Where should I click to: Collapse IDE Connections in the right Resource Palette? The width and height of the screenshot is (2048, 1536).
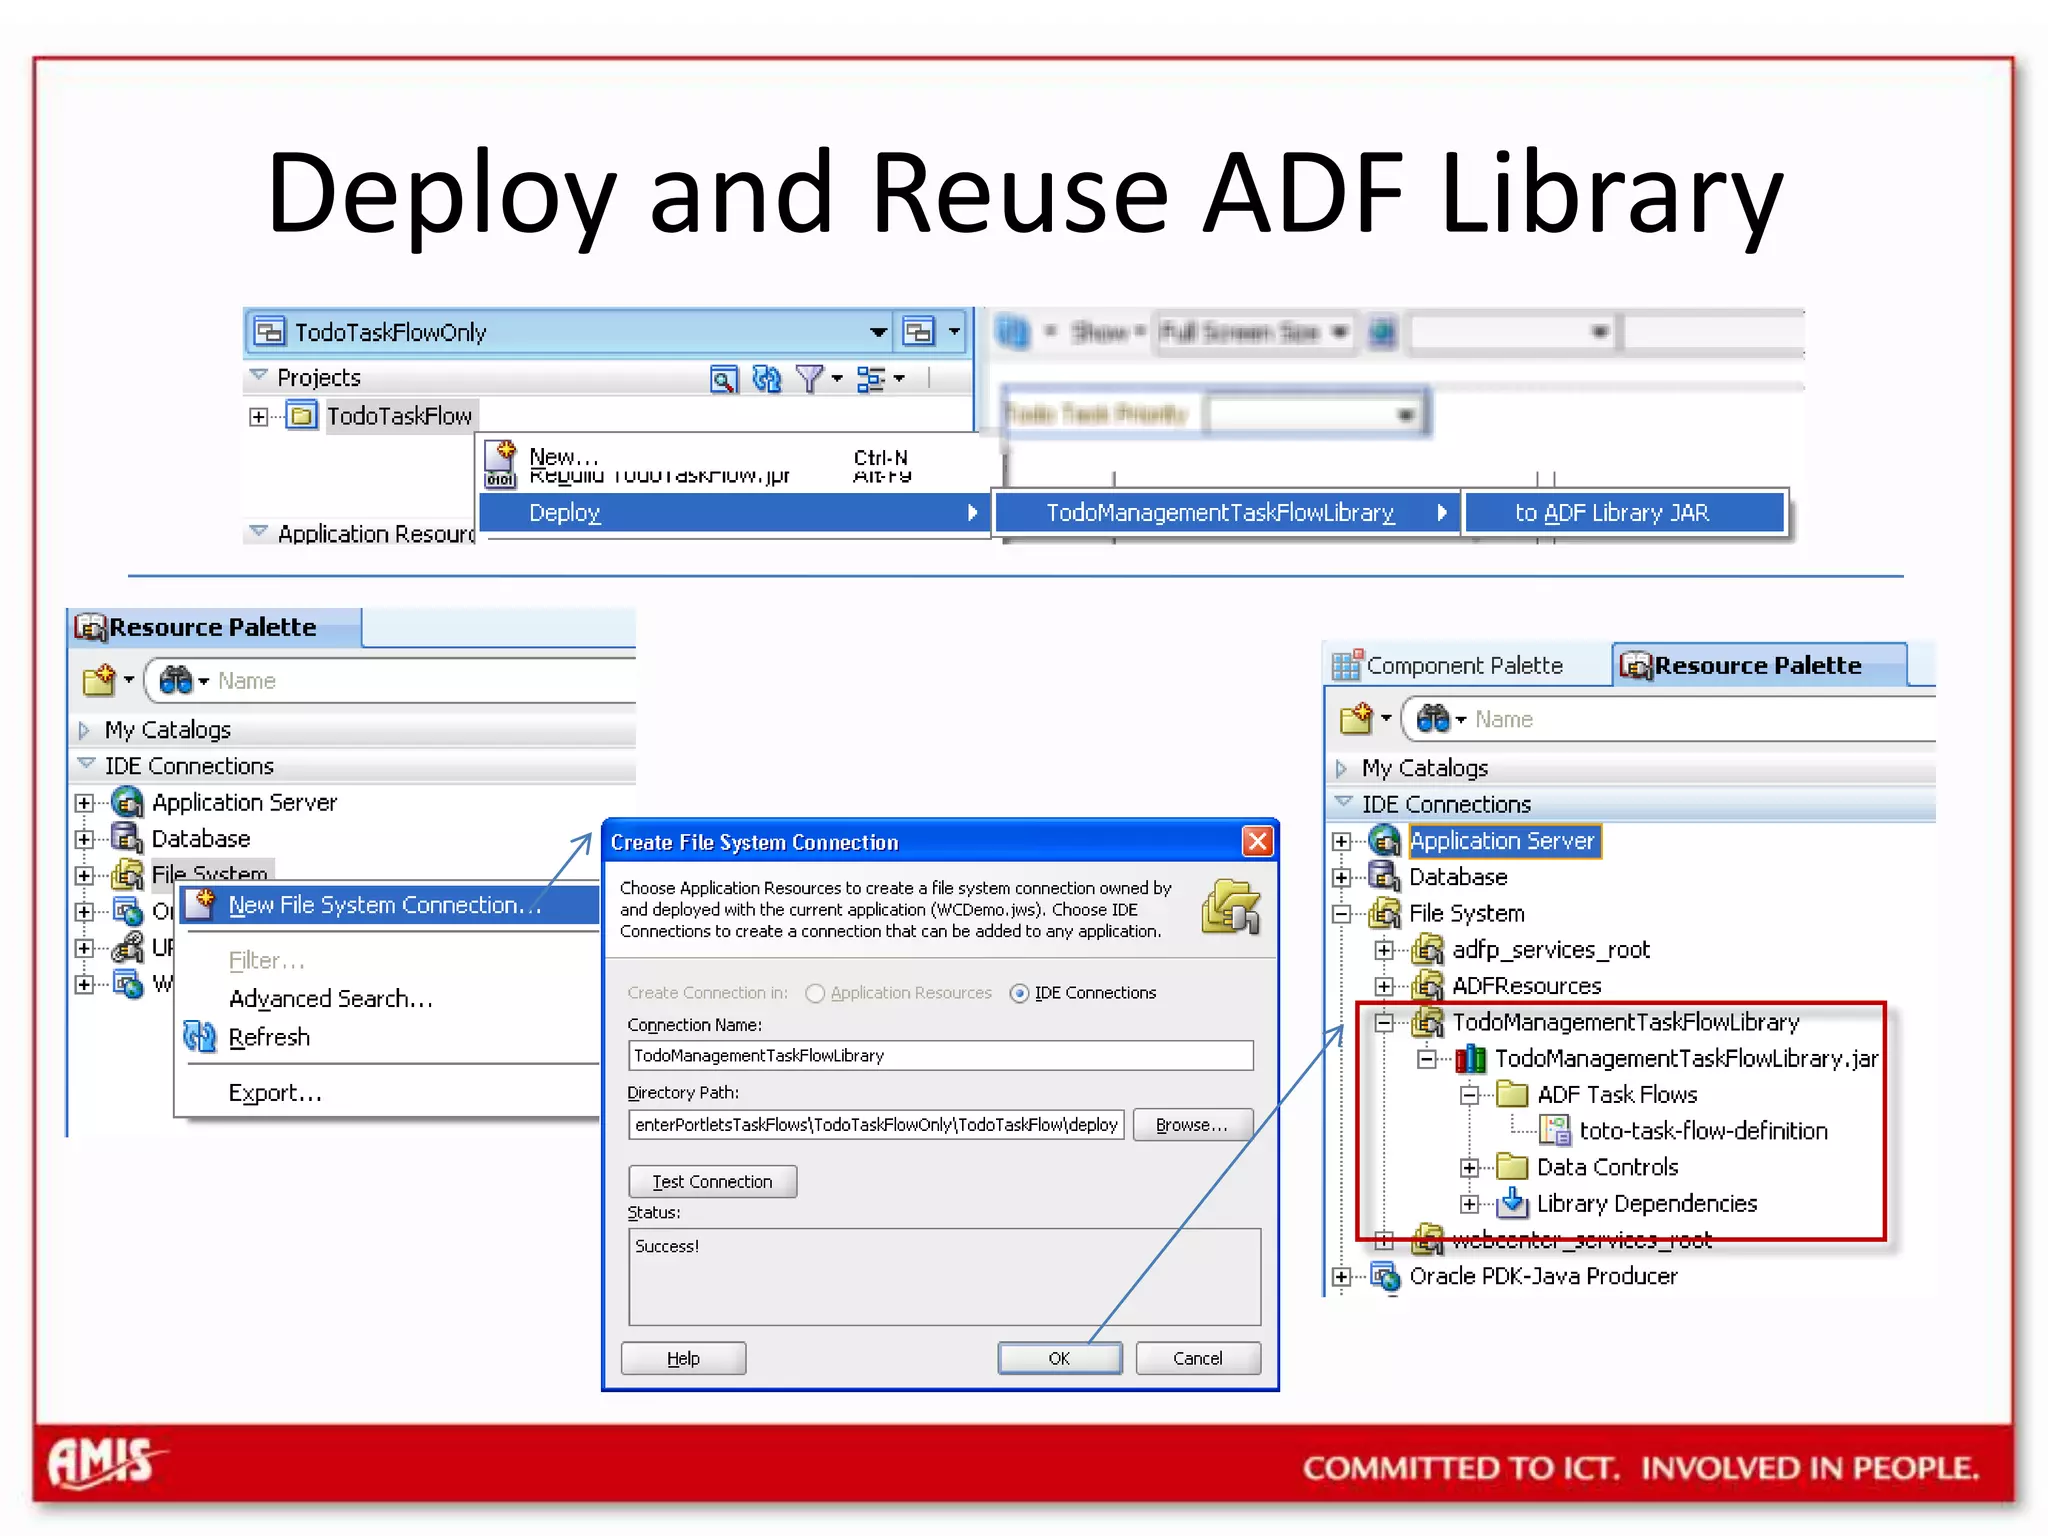coord(1343,803)
